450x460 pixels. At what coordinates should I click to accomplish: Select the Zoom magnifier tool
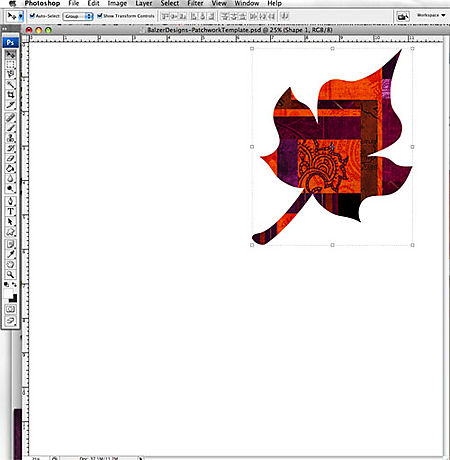10,275
